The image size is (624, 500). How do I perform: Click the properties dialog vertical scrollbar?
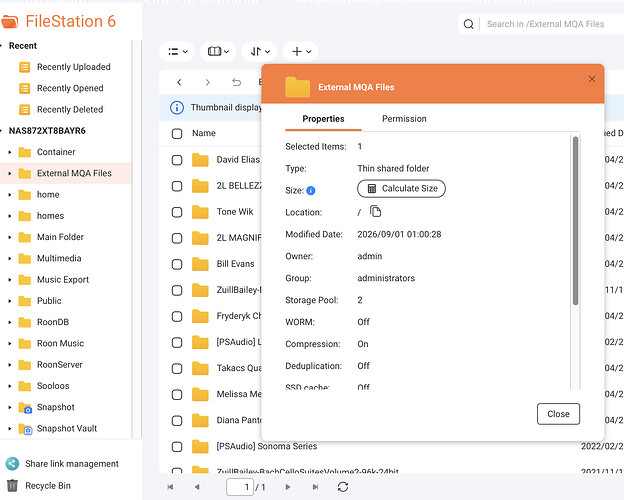[x=575, y=221]
